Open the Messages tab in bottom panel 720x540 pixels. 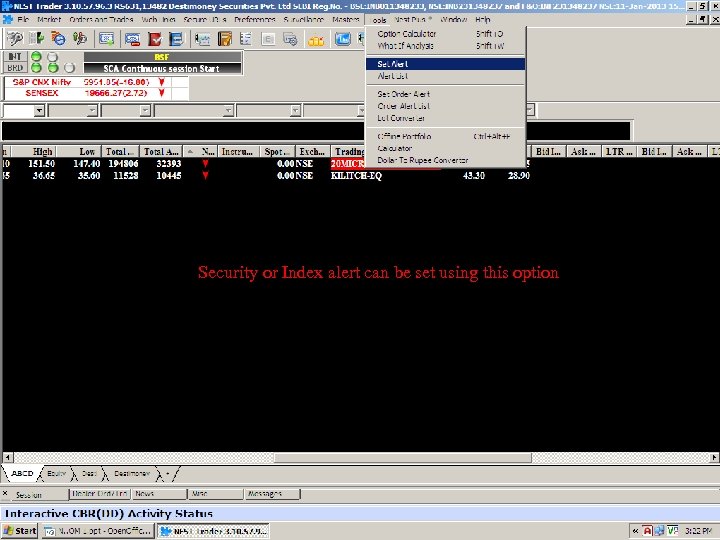pos(271,494)
